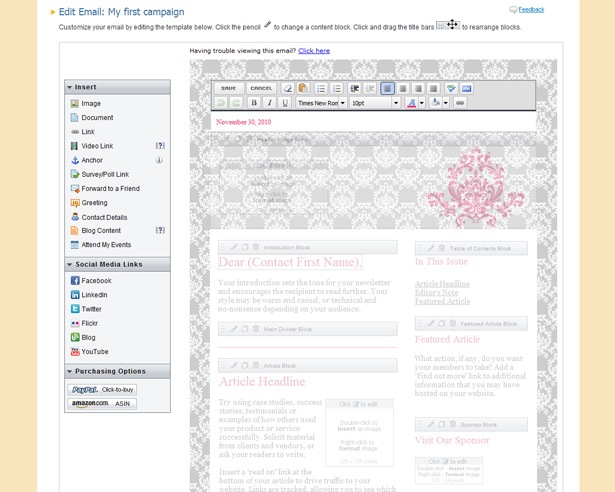Edit the Sponsor Block with pencil
615x492 pixels.
click(431, 424)
